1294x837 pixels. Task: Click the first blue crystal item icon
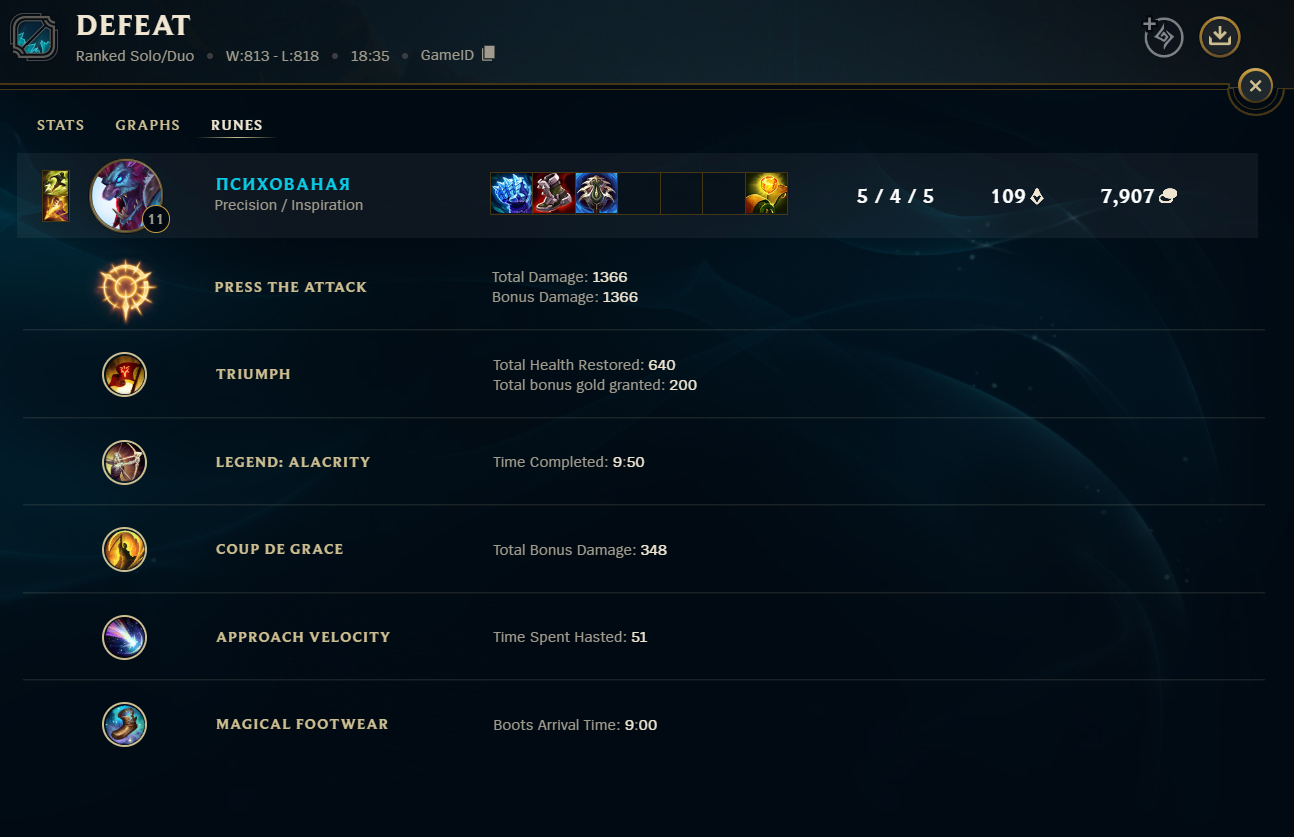coord(511,194)
